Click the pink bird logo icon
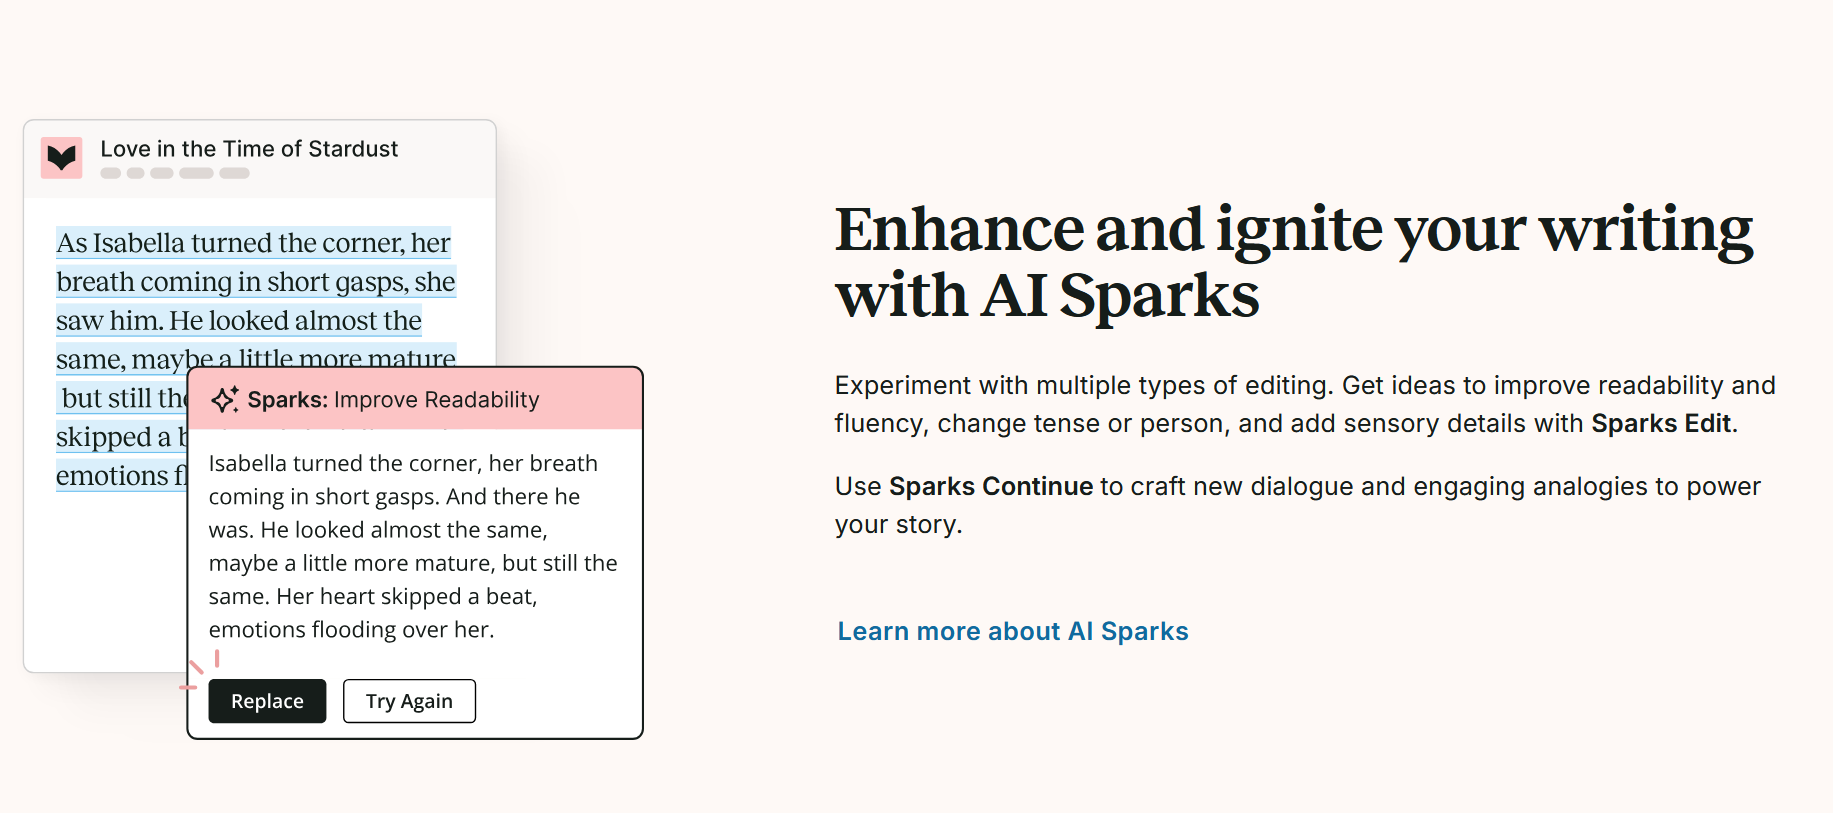 coord(62,157)
